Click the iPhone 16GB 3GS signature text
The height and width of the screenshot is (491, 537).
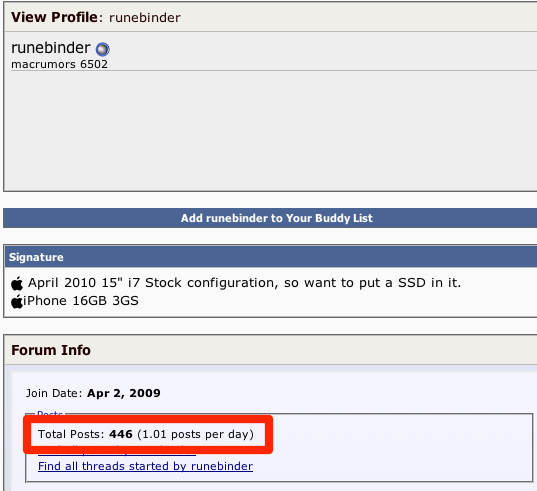pyautogui.click(x=81, y=301)
